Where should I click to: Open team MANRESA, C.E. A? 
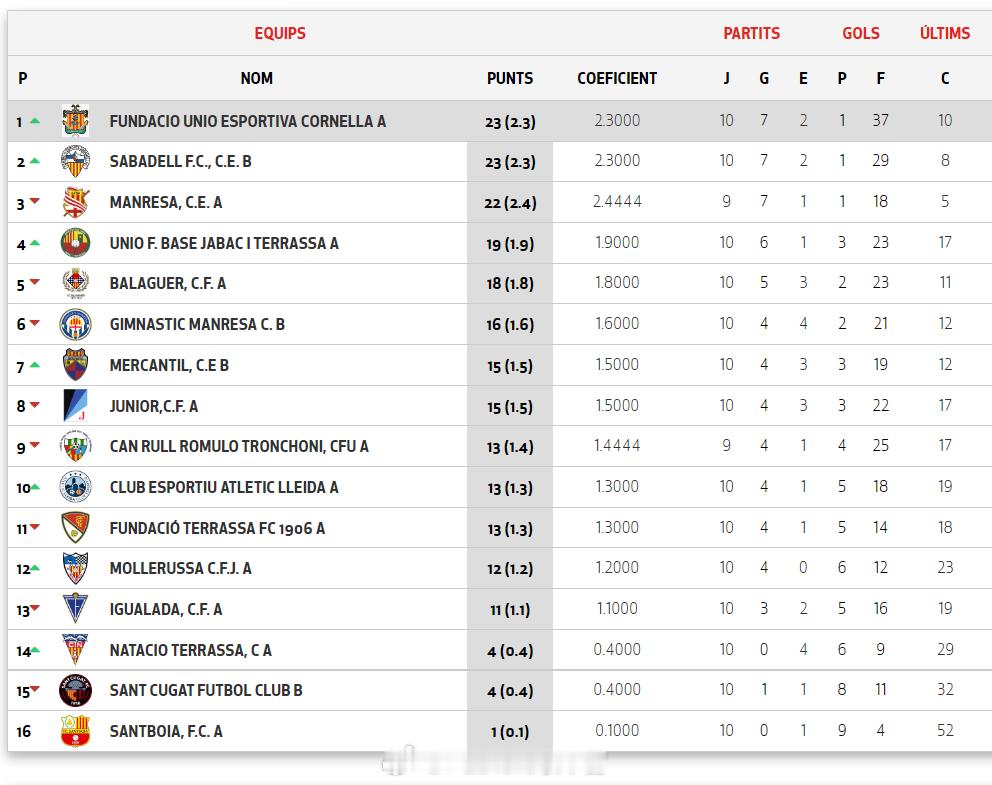point(166,202)
